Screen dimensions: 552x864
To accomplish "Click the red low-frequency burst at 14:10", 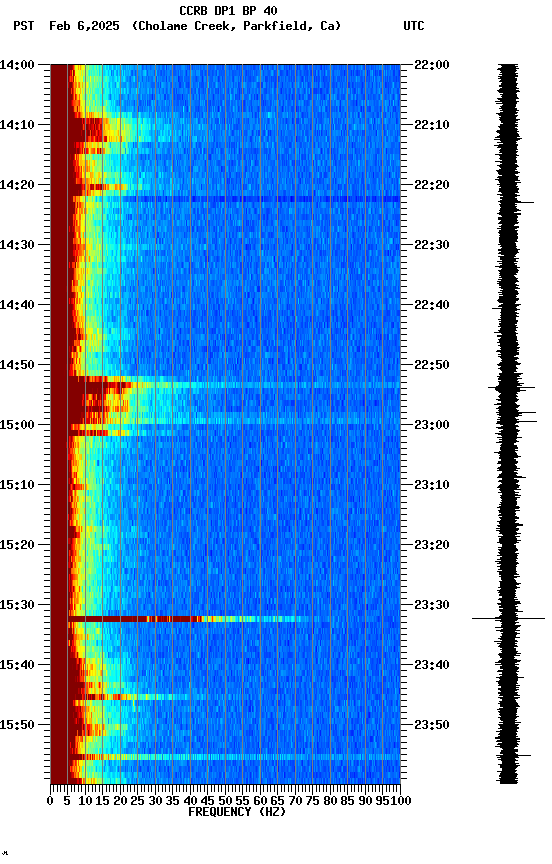I will point(85,130).
